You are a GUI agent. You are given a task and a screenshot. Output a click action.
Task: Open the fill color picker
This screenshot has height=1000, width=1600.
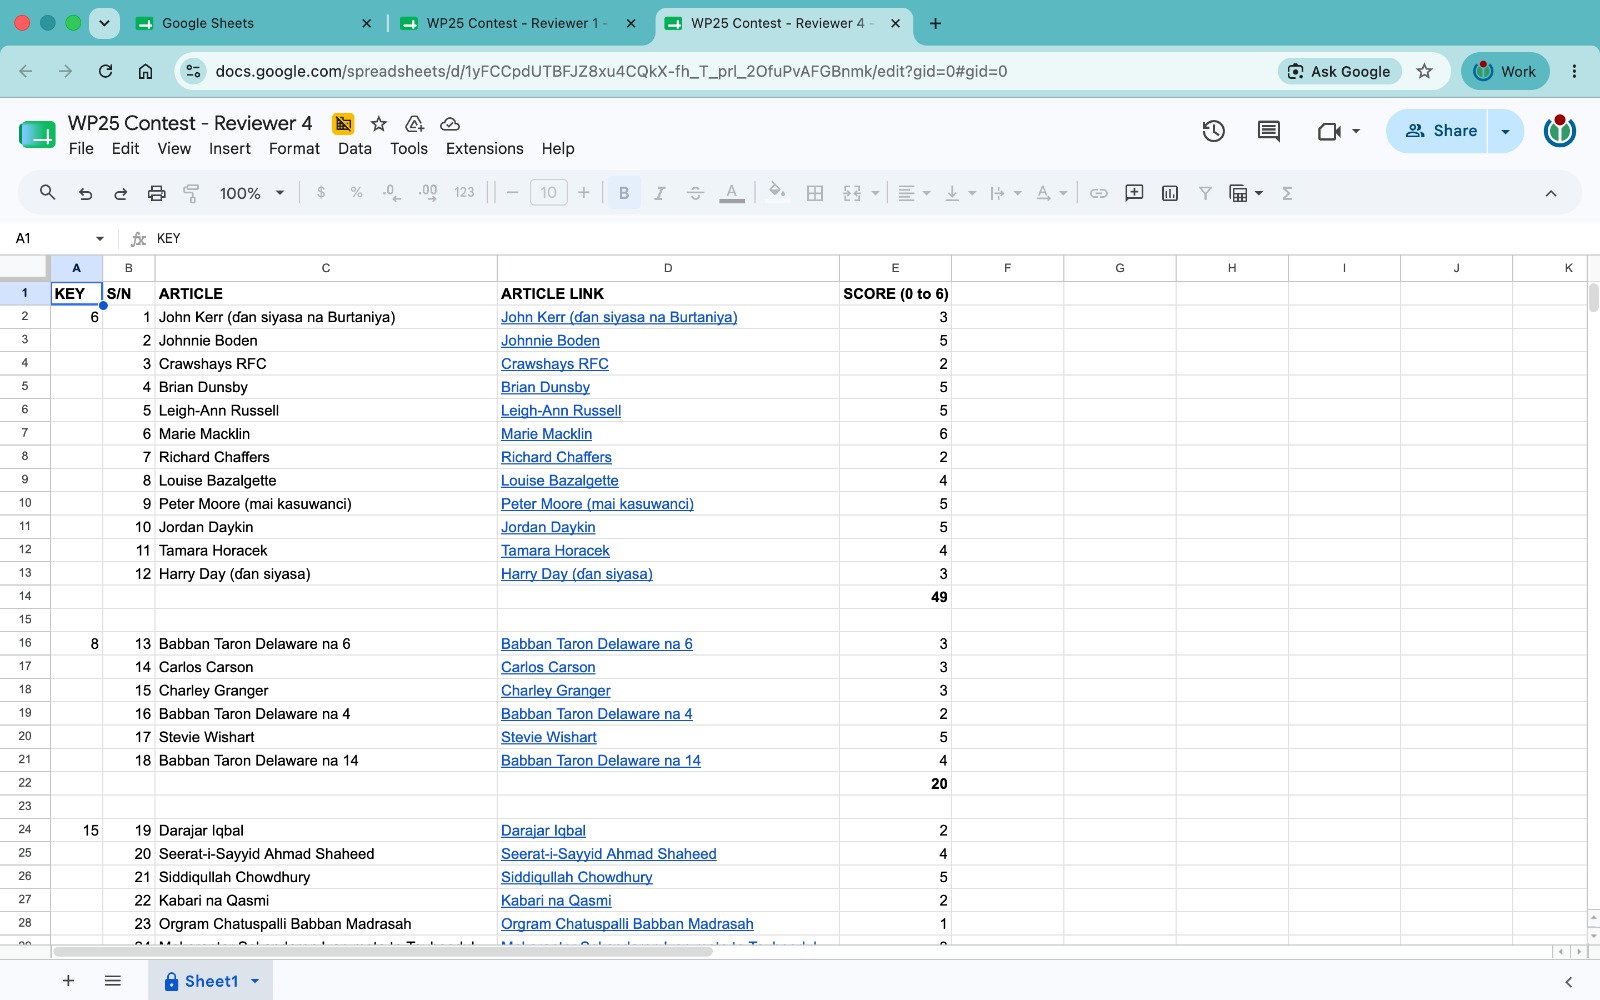777,193
